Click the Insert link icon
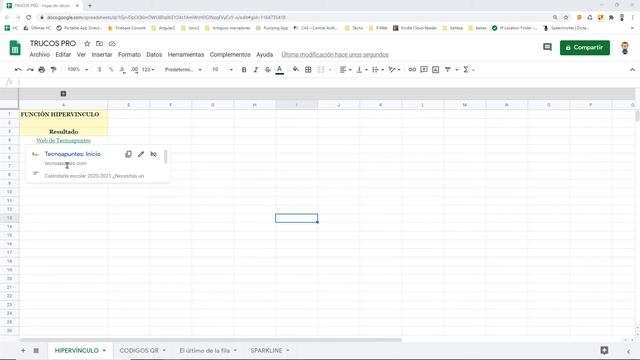The width and height of the screenshot is (640, 360). [x=412, y=70]
